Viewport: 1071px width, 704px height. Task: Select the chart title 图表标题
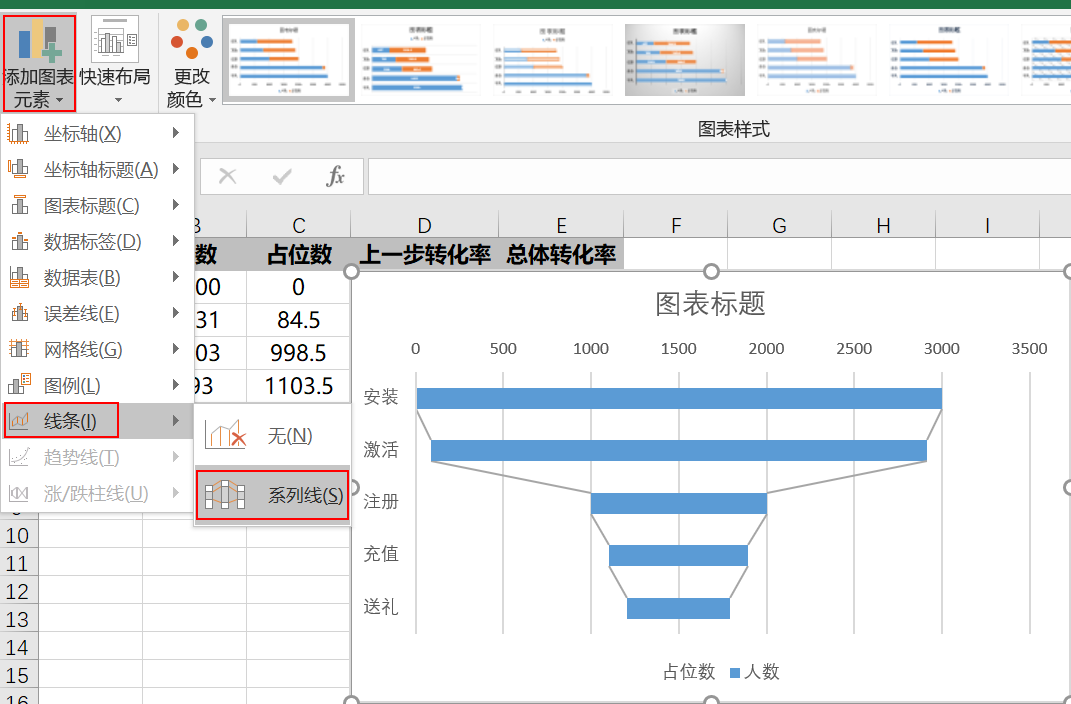[710, 303]
